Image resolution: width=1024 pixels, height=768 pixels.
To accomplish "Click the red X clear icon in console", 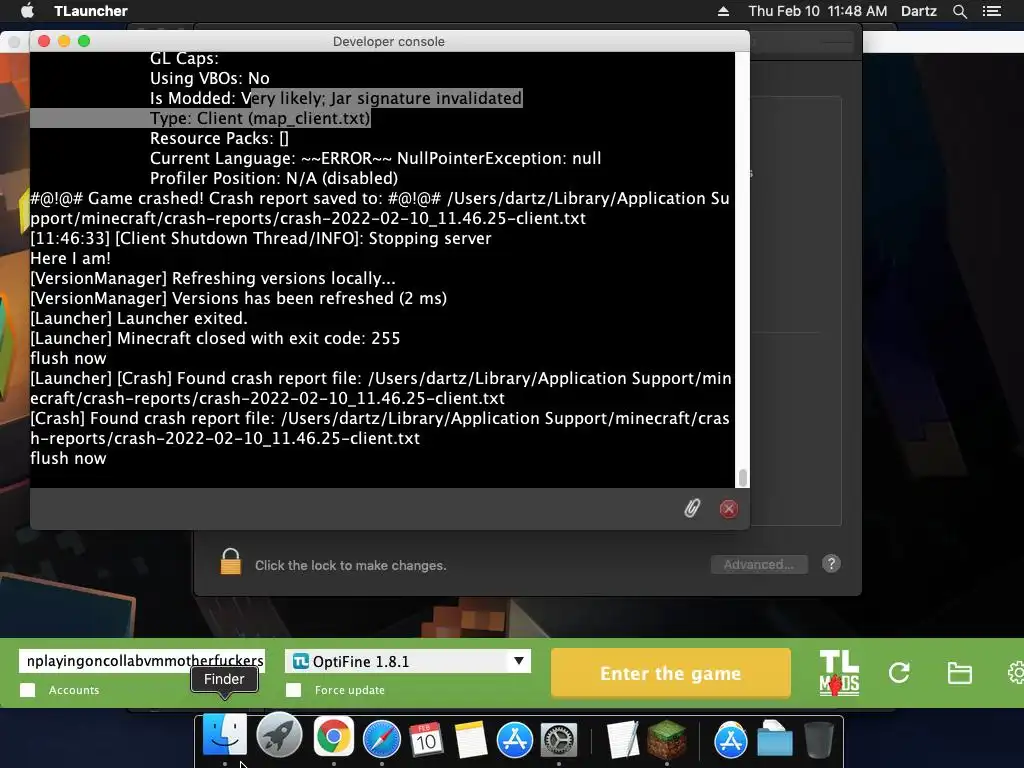I will point(728,509).
